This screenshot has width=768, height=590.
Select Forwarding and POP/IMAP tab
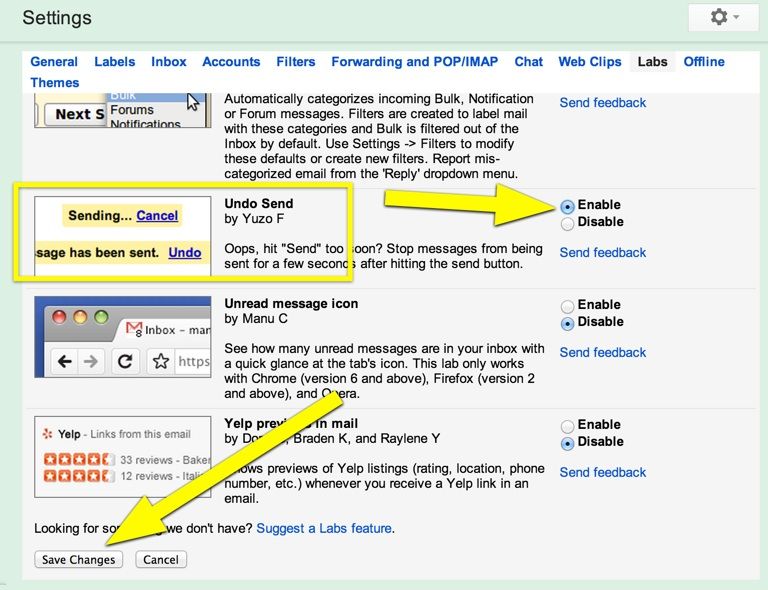coord(415,62)
